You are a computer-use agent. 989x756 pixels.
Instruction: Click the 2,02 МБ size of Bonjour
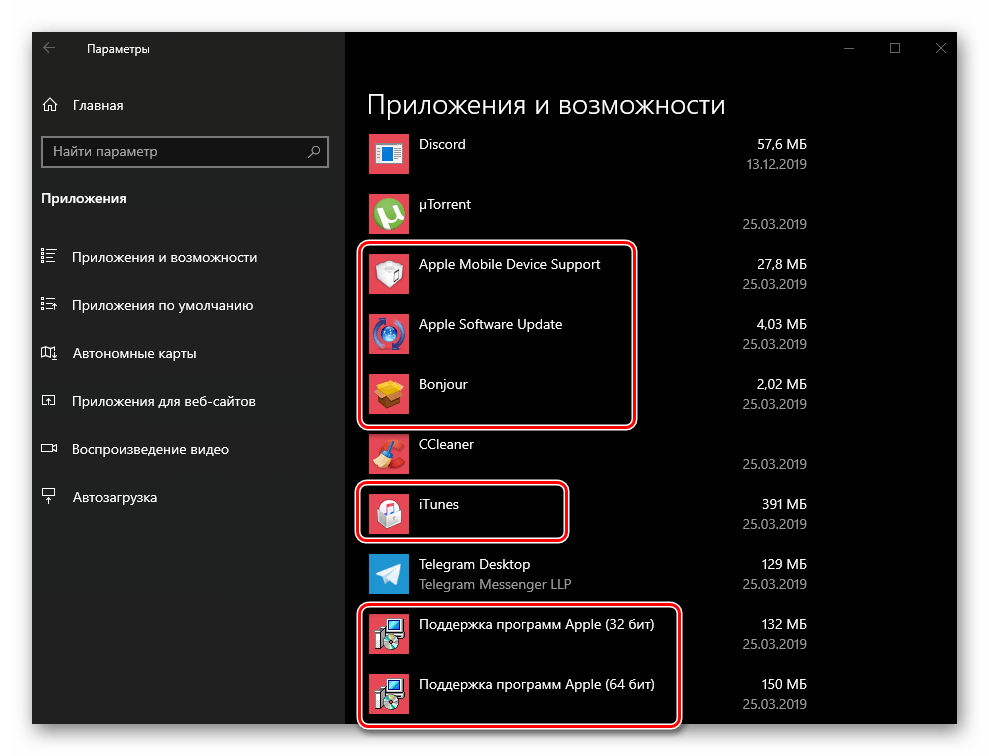click(782, 384)
